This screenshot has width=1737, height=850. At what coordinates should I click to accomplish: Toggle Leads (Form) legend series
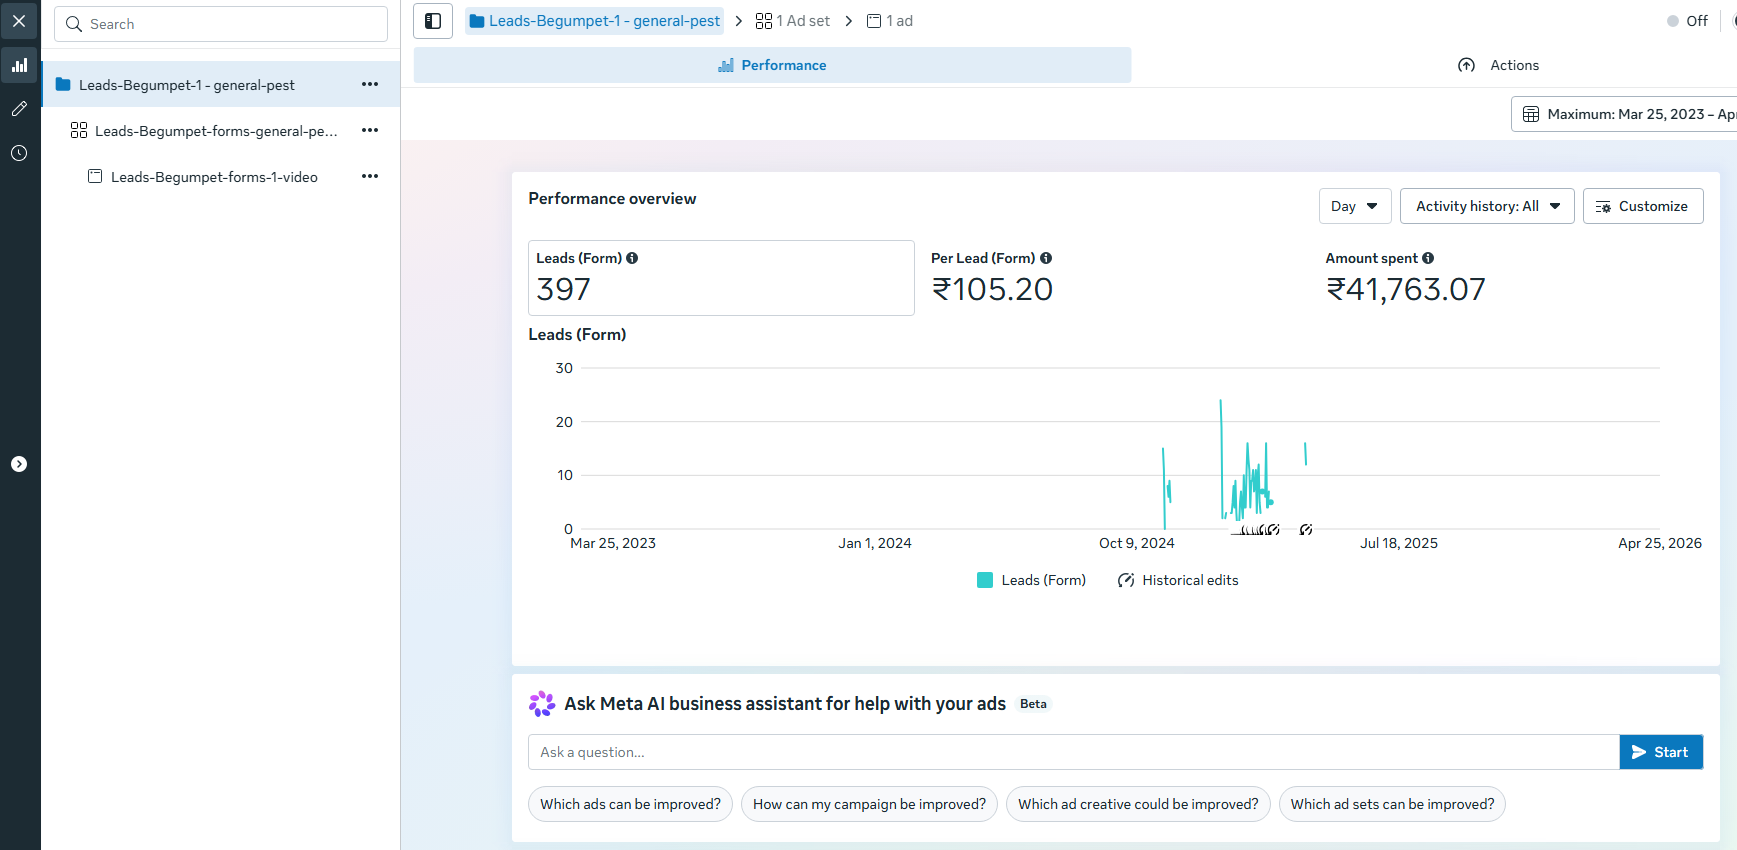[x=1031, y=580]
